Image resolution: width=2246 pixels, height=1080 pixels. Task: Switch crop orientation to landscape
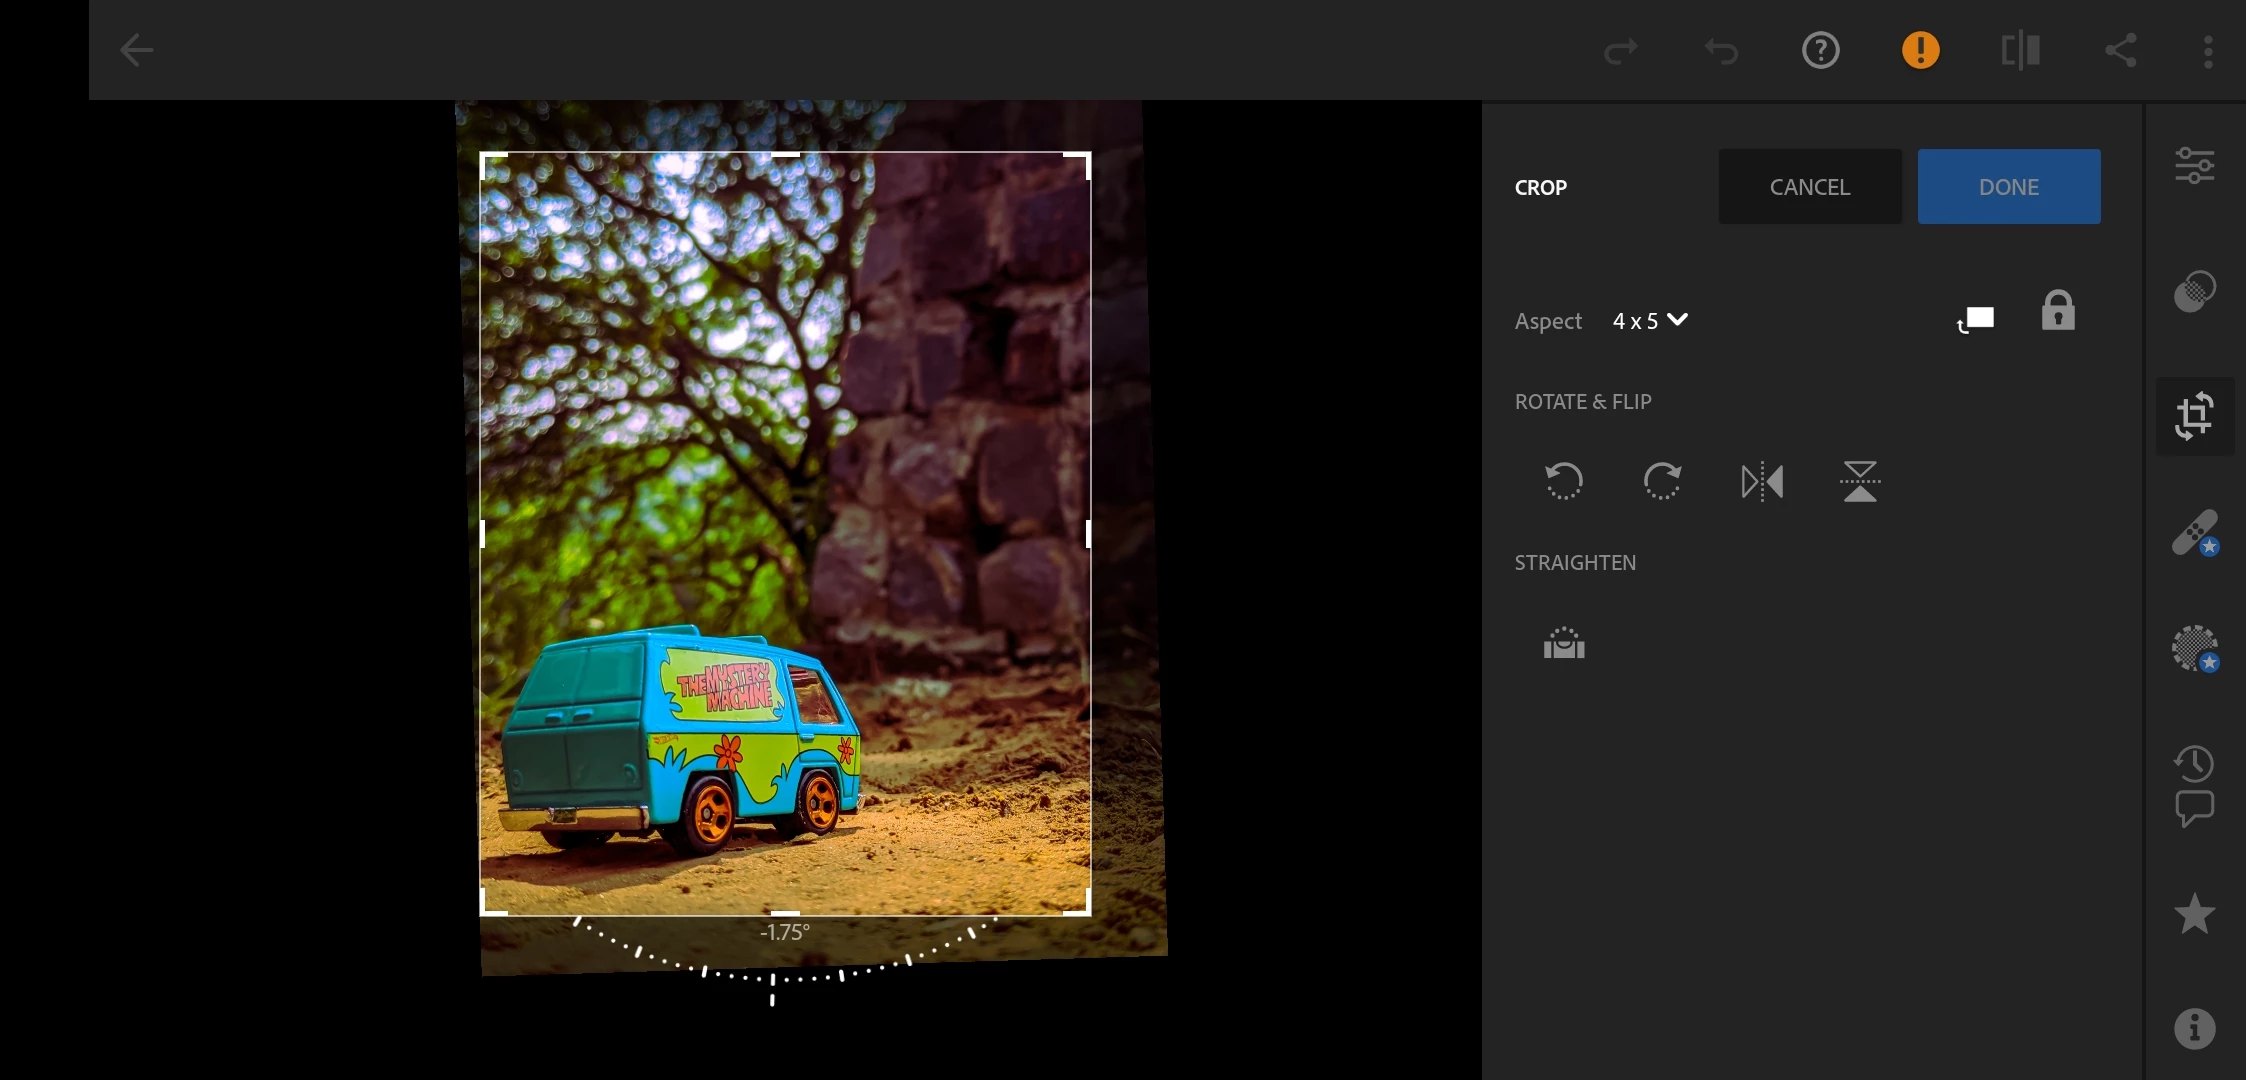click(1976, 320)
